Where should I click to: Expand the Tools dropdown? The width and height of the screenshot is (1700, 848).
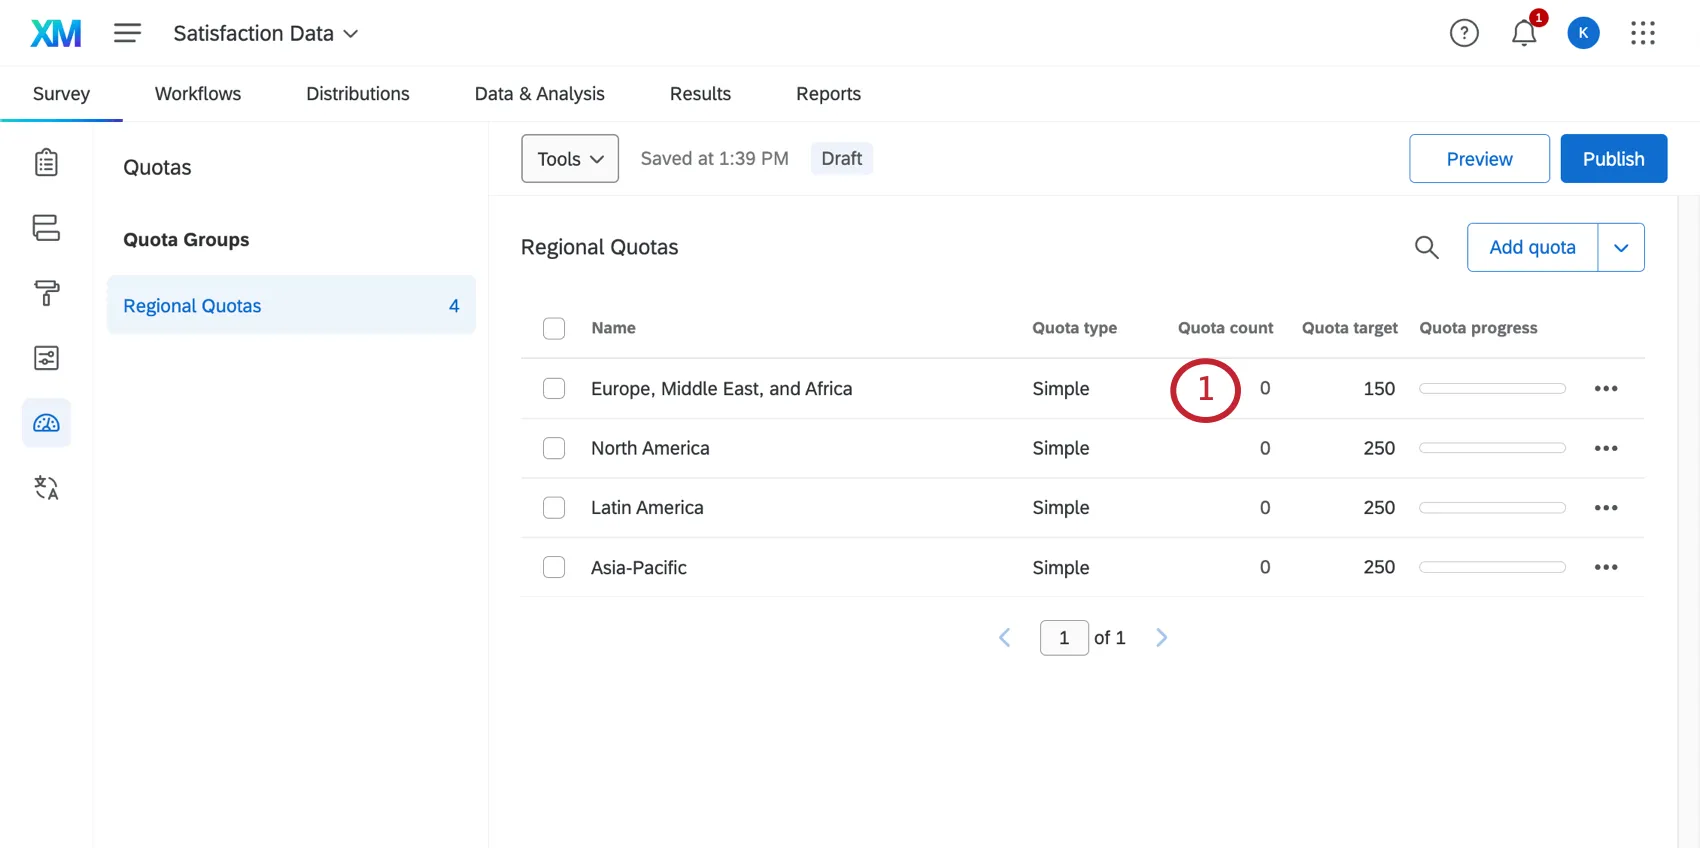coord(570,159)
